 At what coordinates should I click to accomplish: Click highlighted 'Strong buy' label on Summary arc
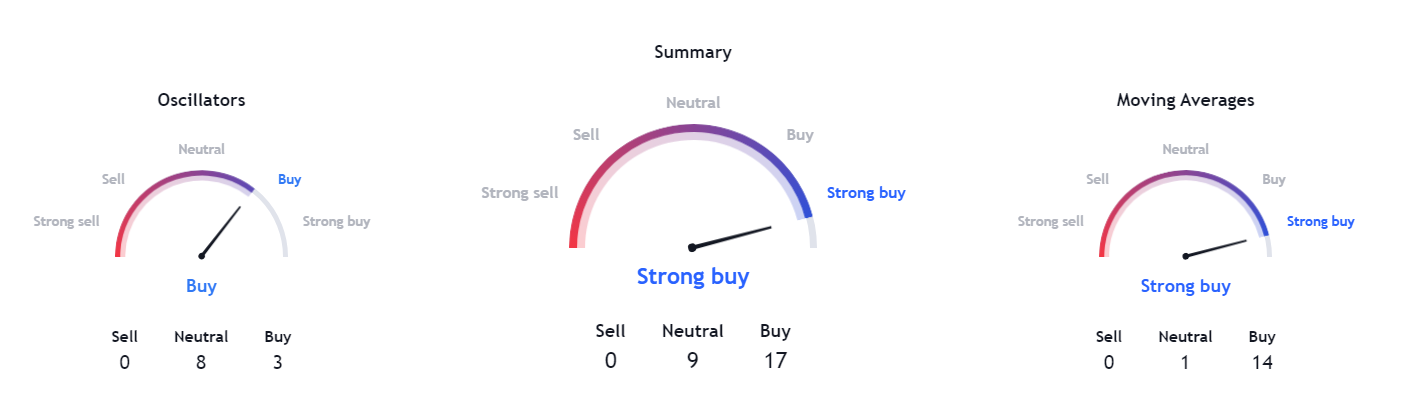pyautogui.click(x=865, y=193)
